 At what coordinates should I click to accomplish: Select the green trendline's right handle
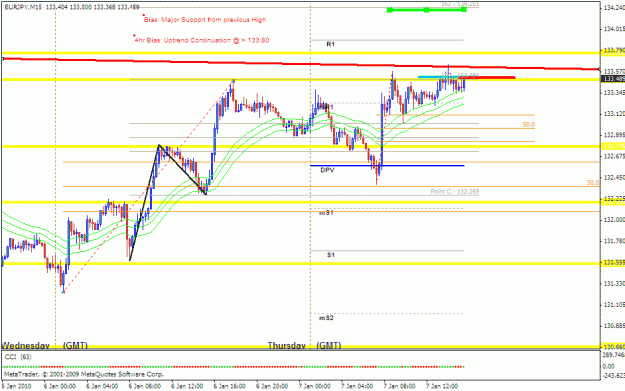[x=464, y=10]
